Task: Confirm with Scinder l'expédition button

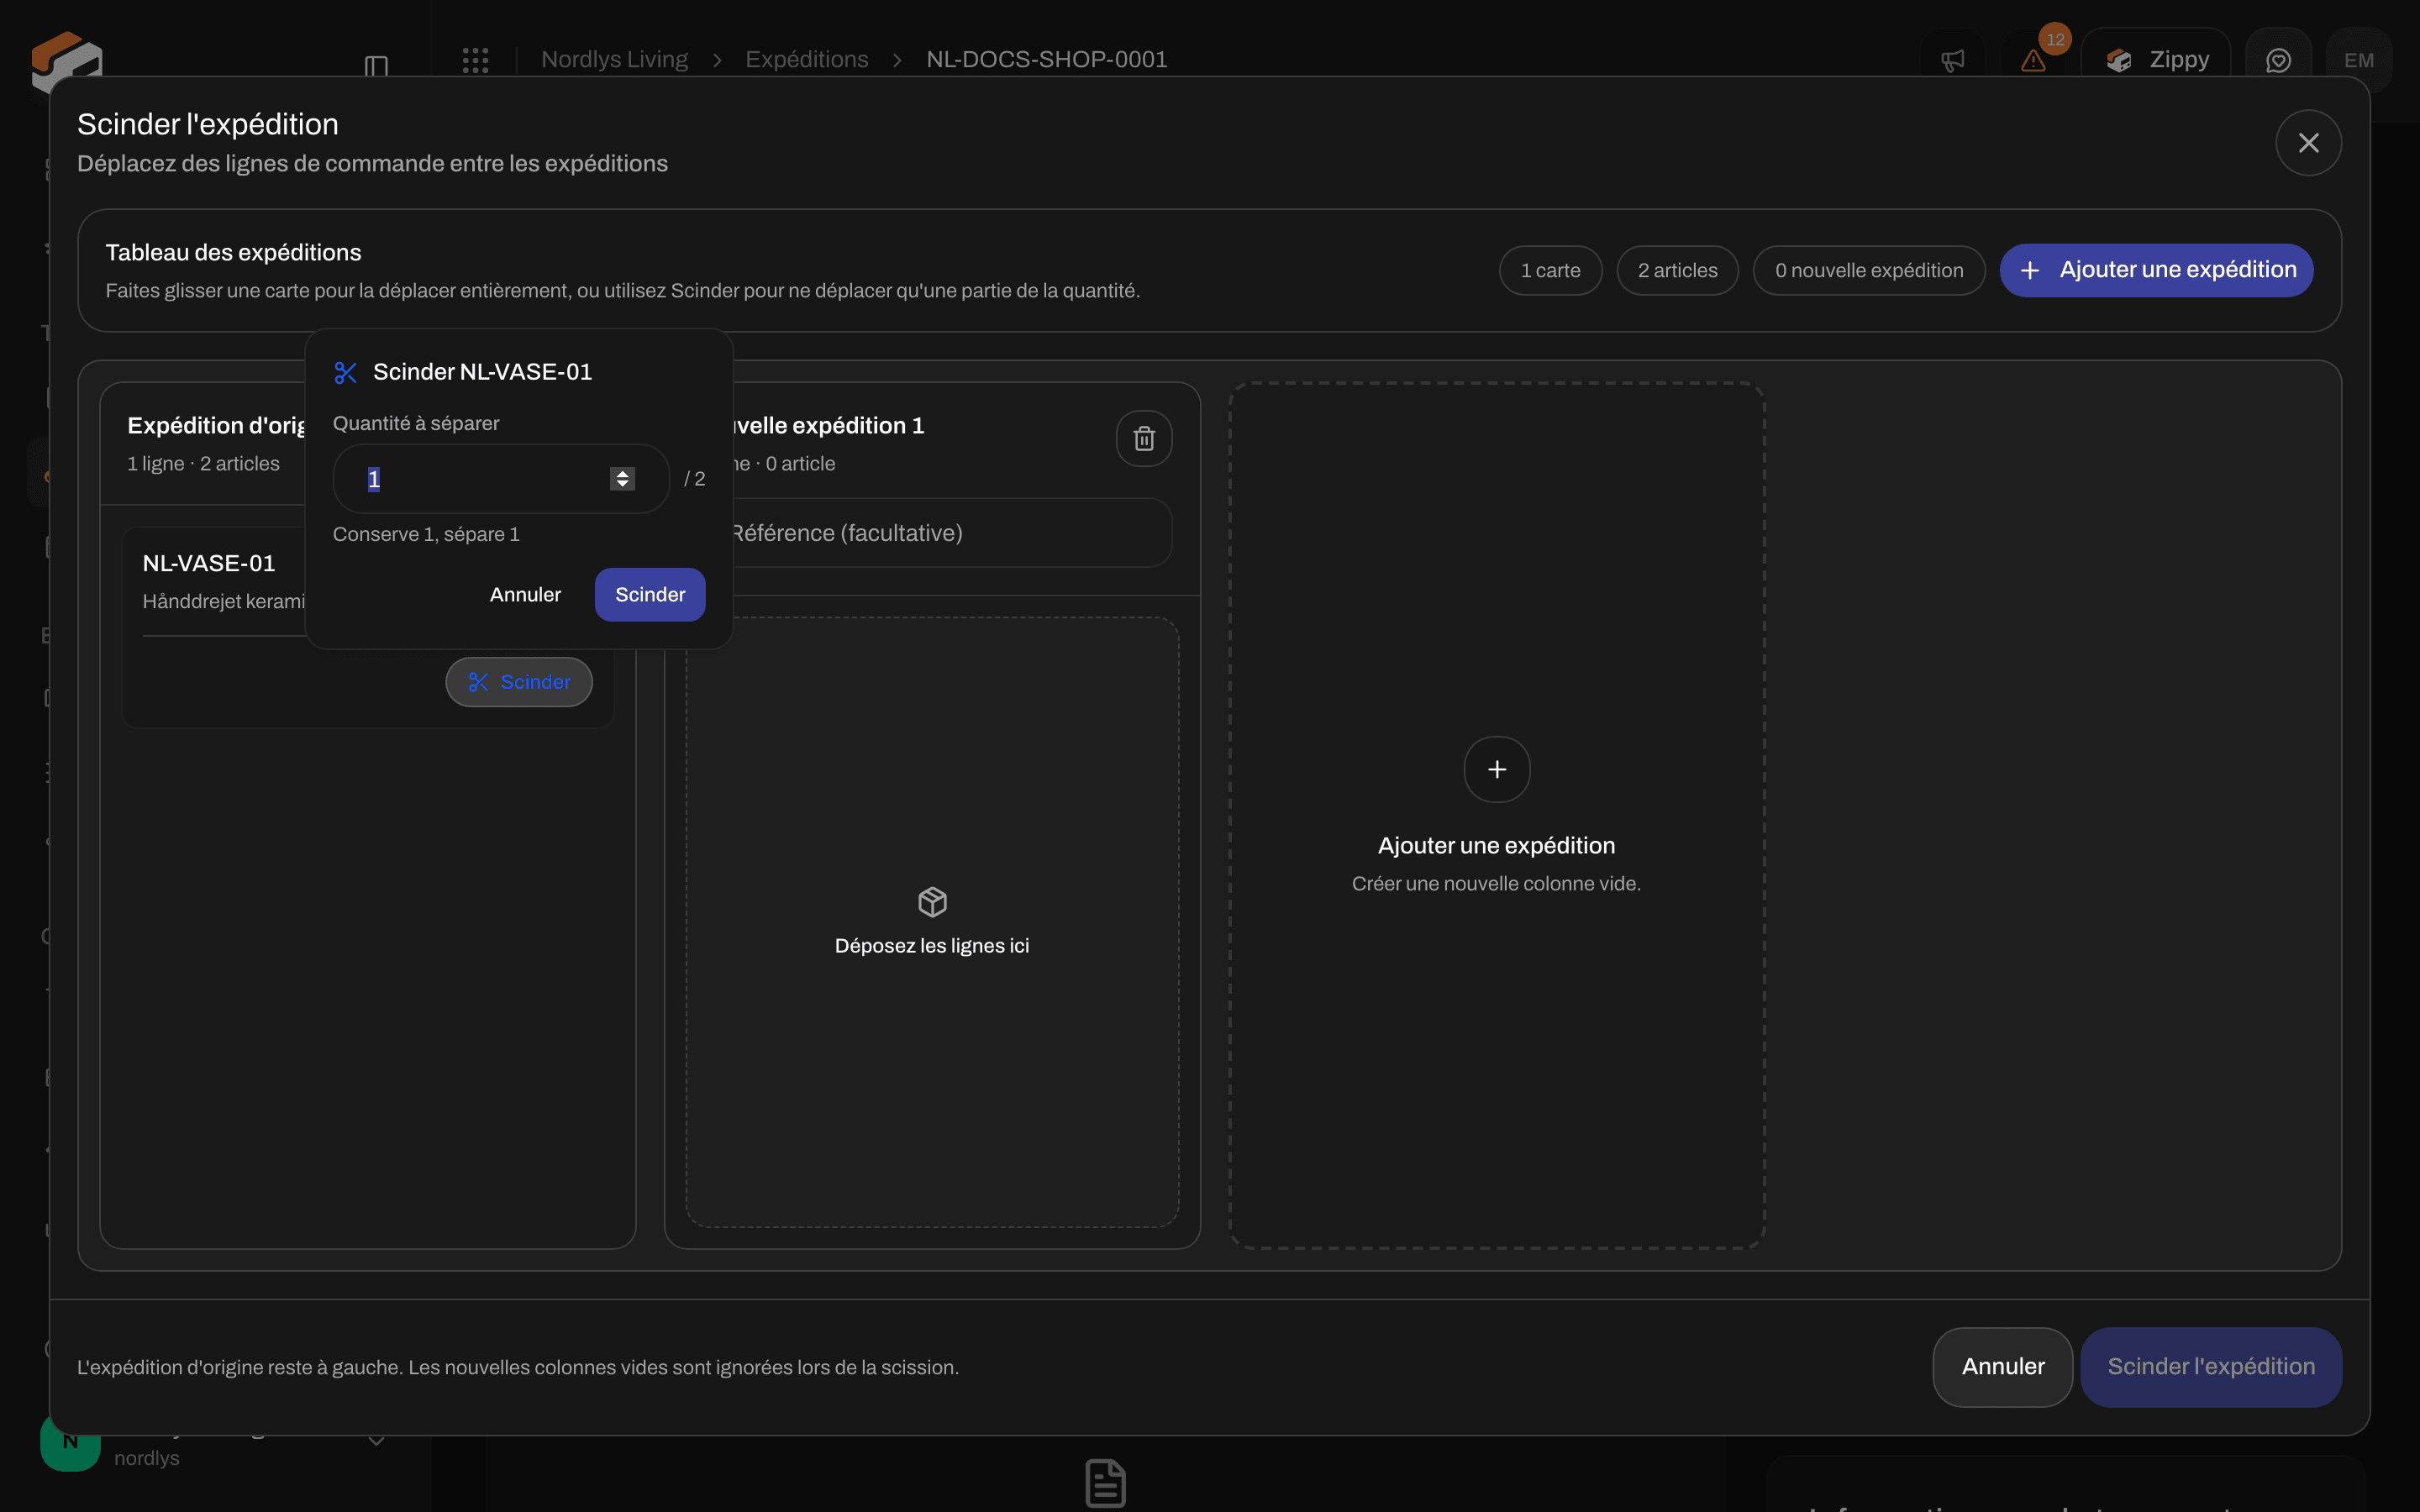Action: click(x=2211, y=1367)
